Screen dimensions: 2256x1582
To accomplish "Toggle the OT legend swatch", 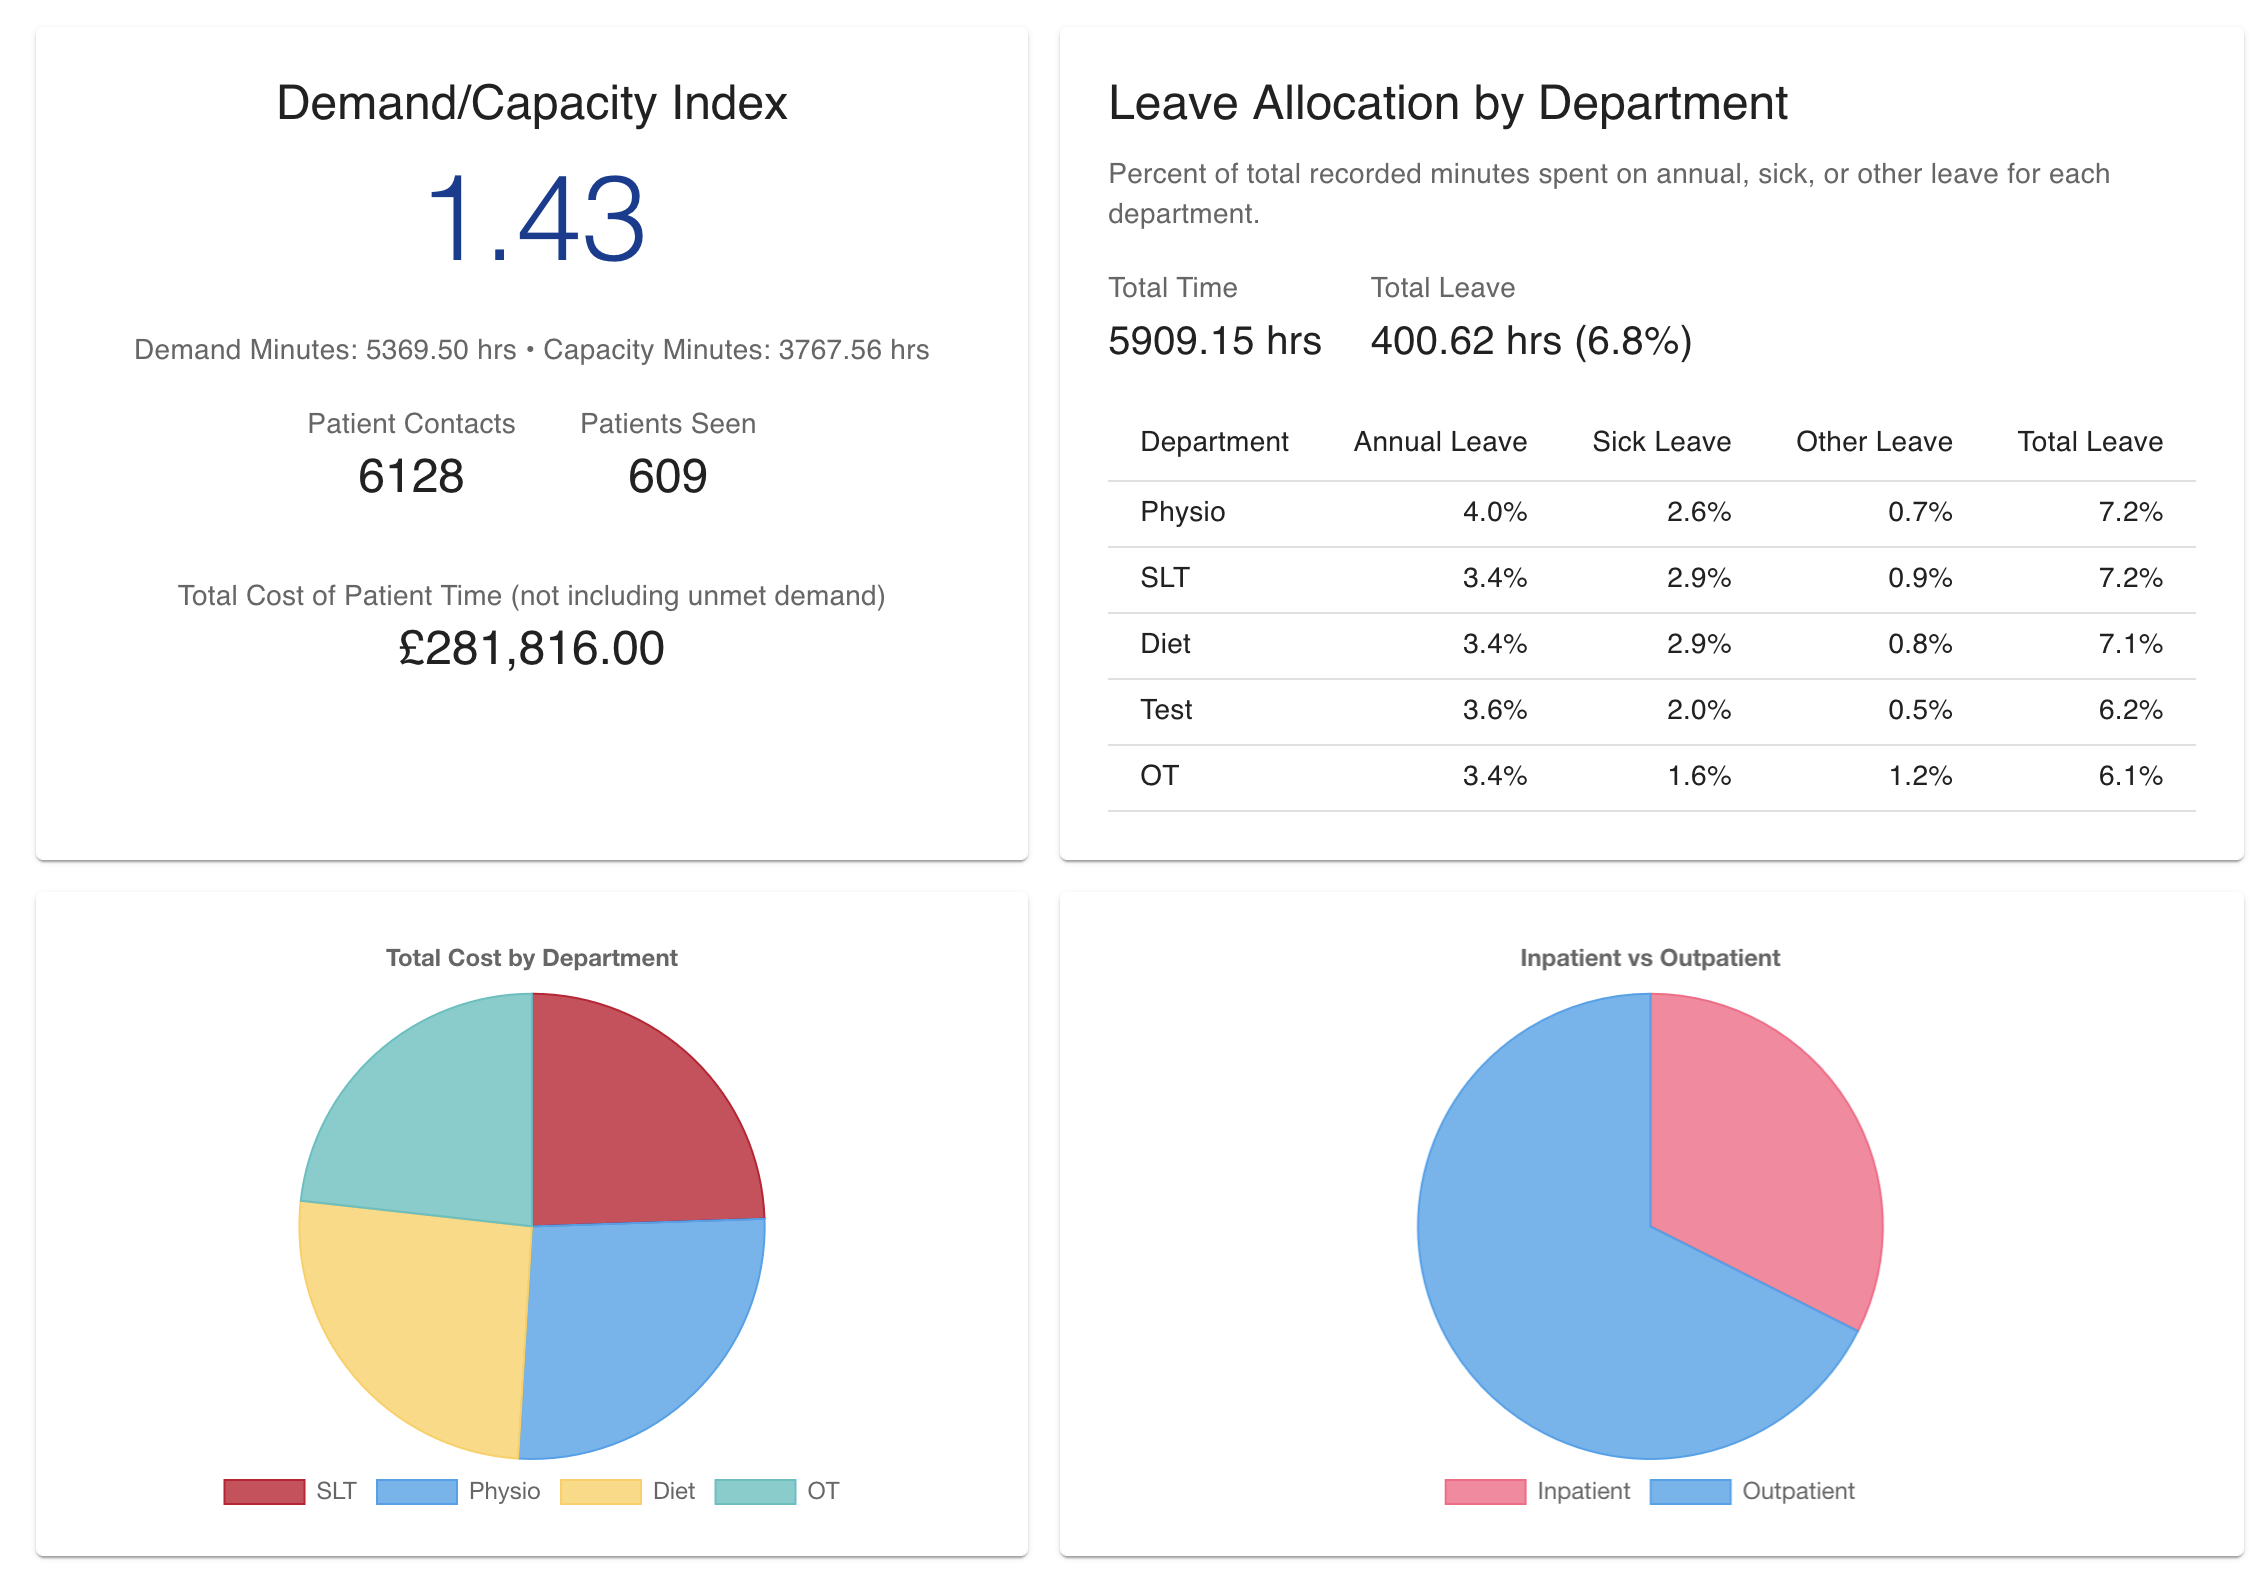I will (x=755, y=1491).
